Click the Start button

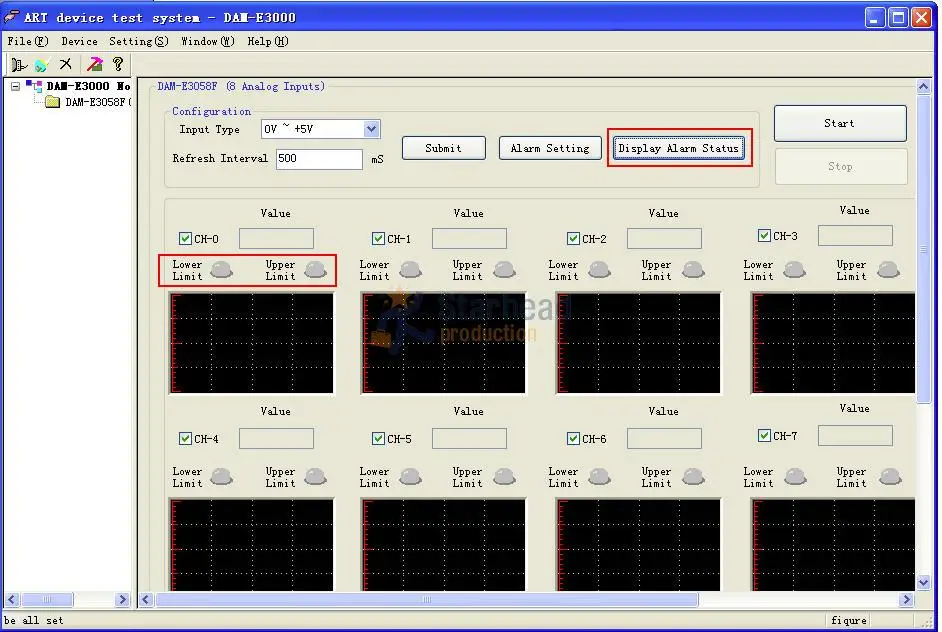839,123
